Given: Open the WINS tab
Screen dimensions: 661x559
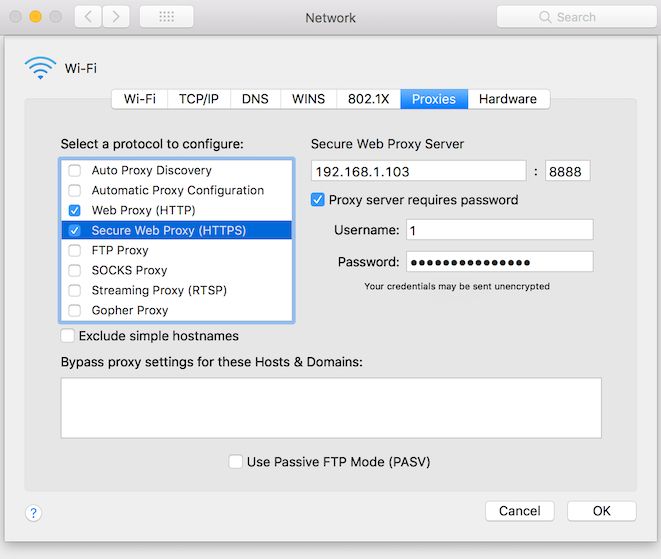Looking at the screenshot, I should [309, 99].
